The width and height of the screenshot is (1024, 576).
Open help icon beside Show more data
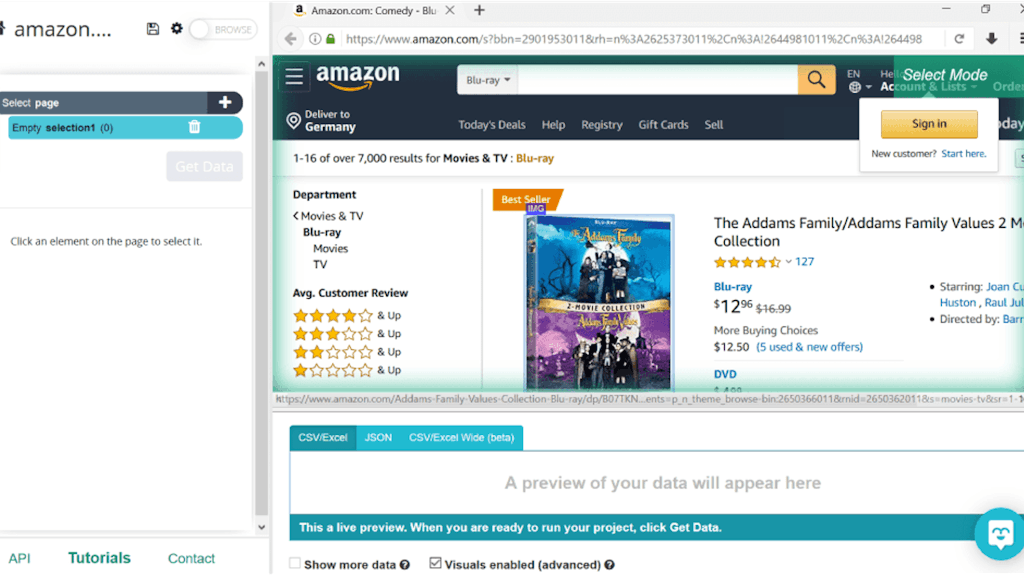point(405,565)
